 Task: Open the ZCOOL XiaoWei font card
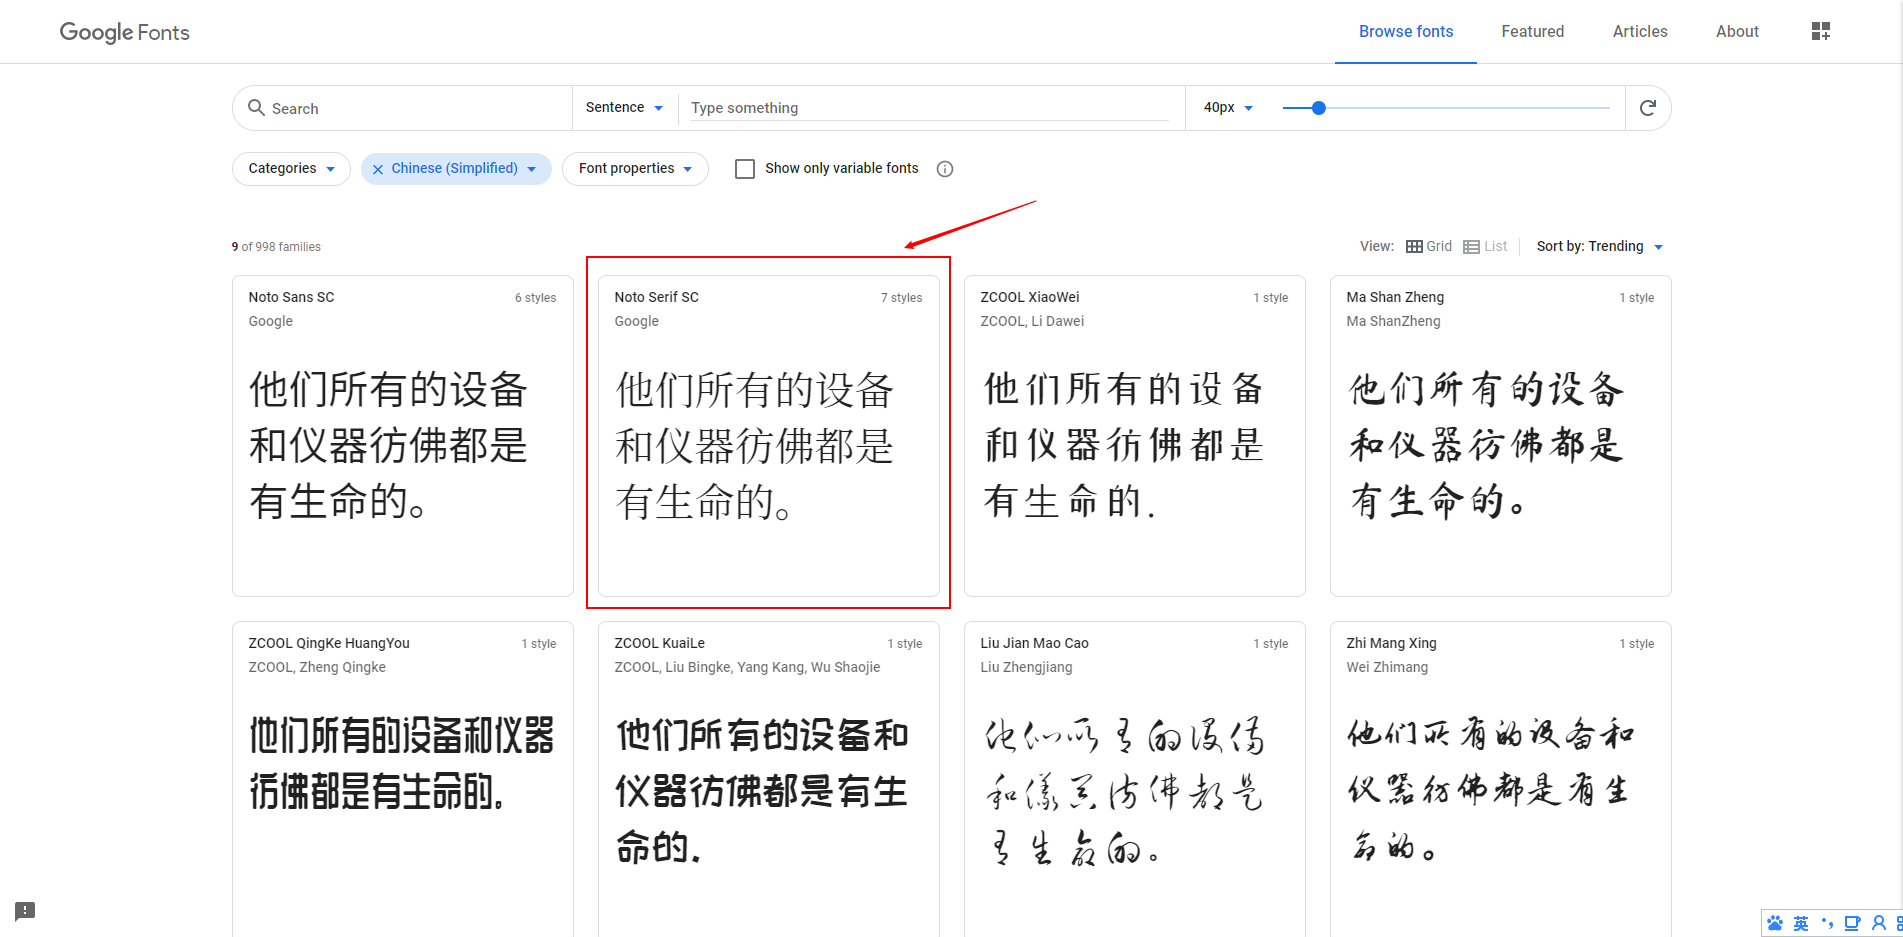click(1135, 436)
